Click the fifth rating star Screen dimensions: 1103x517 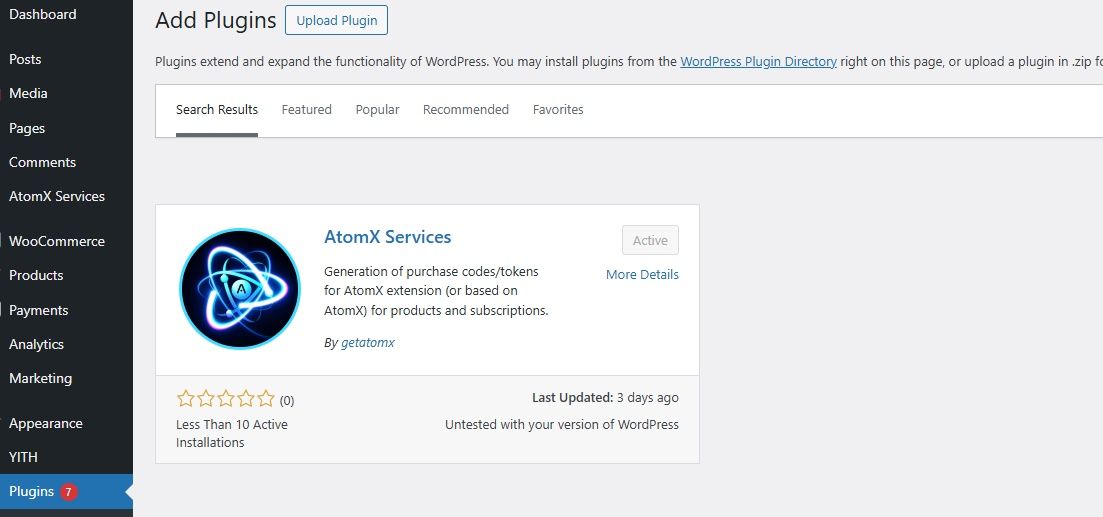pos(266,399)
